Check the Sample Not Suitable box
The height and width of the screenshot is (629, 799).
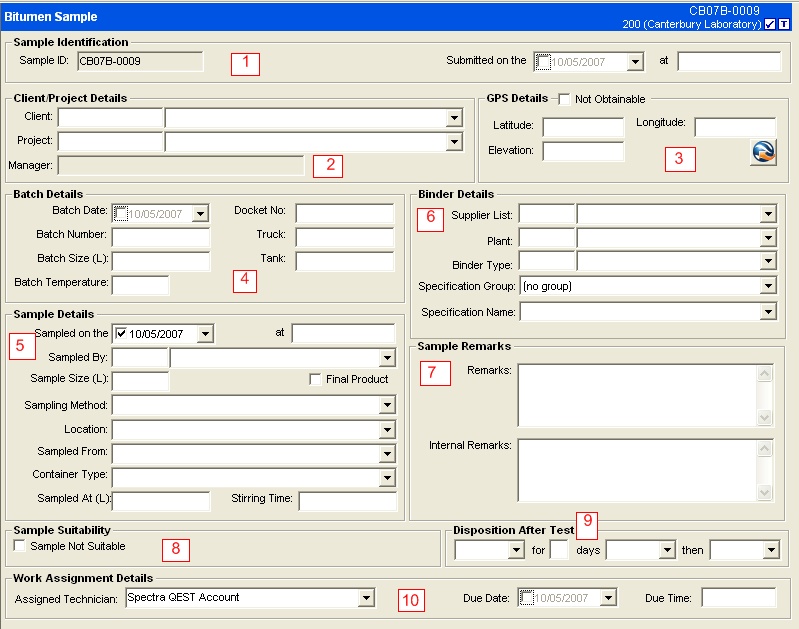20,546
